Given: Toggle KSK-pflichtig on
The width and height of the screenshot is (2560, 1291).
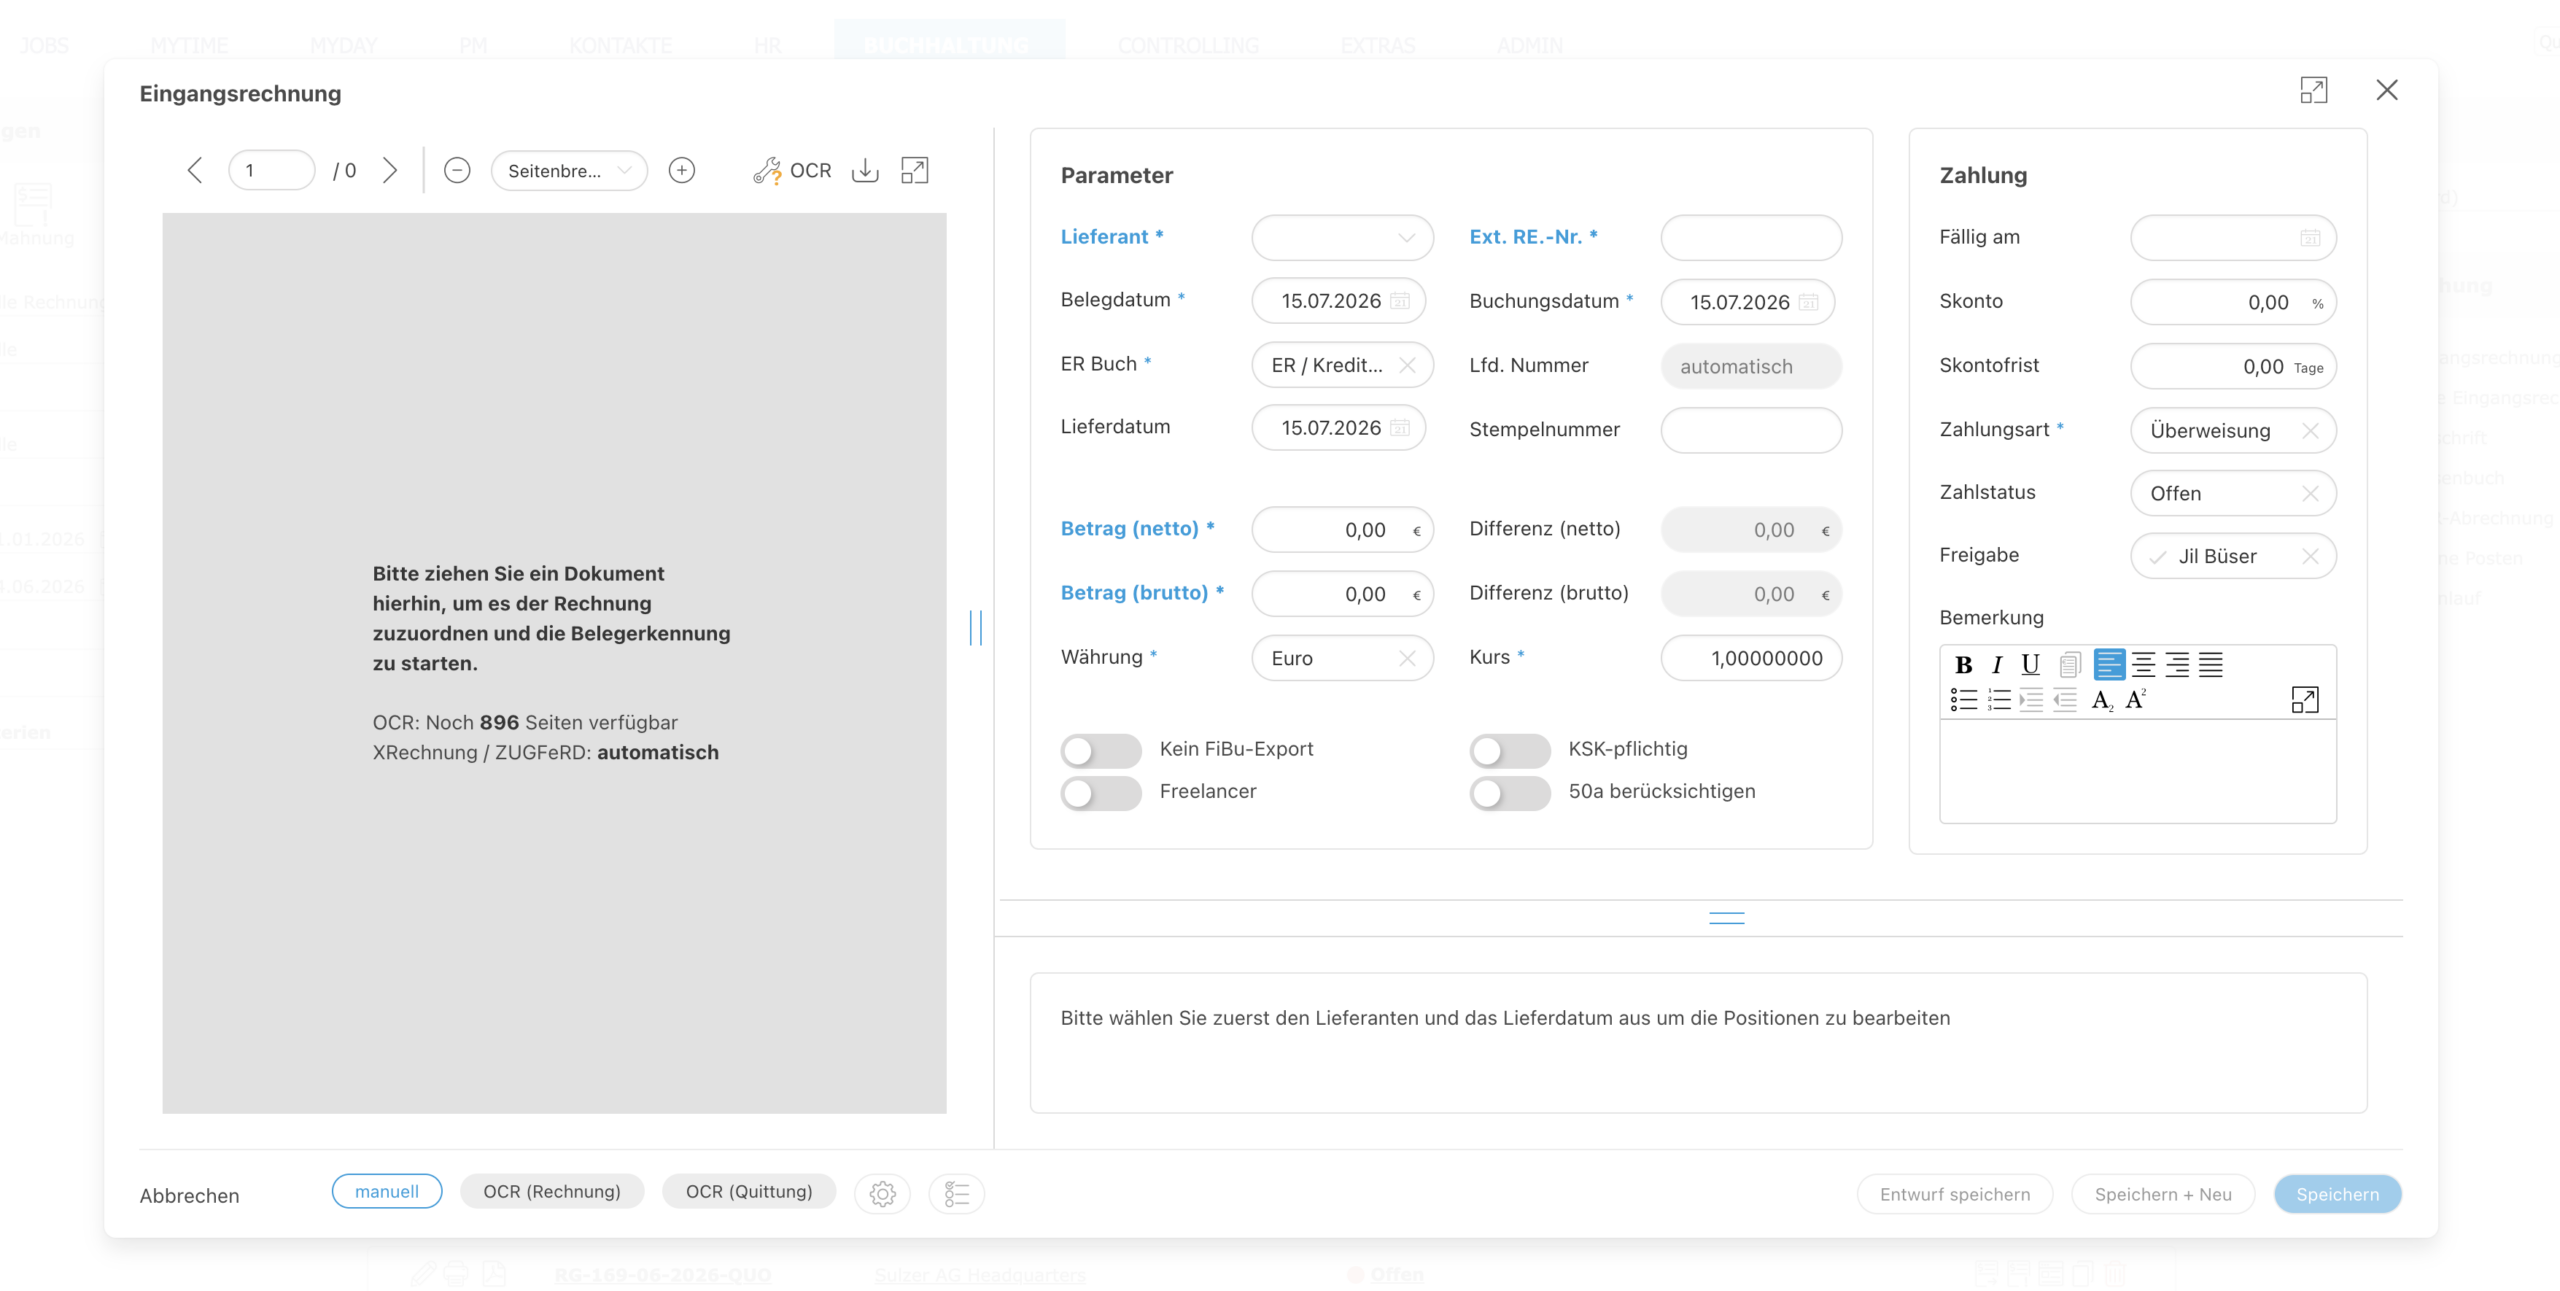Looking at the screenshot, I should pos(1510,750).
